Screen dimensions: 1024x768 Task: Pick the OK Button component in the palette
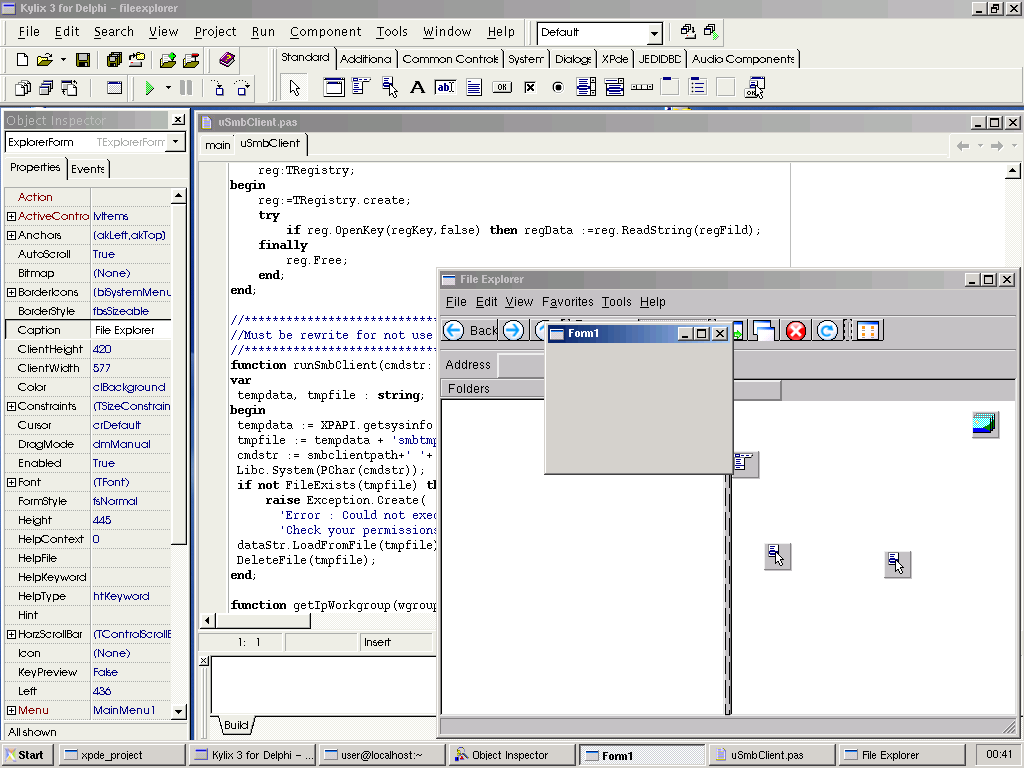coord(502,87)
